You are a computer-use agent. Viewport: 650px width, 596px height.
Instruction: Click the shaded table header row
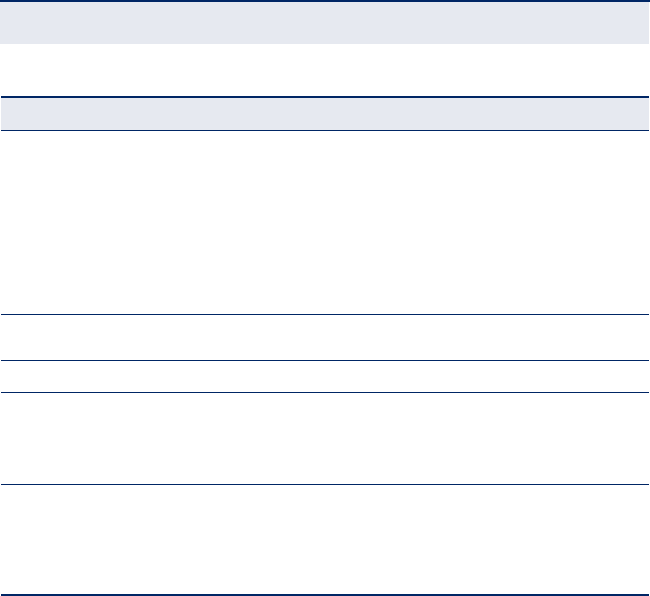(324, 113)
